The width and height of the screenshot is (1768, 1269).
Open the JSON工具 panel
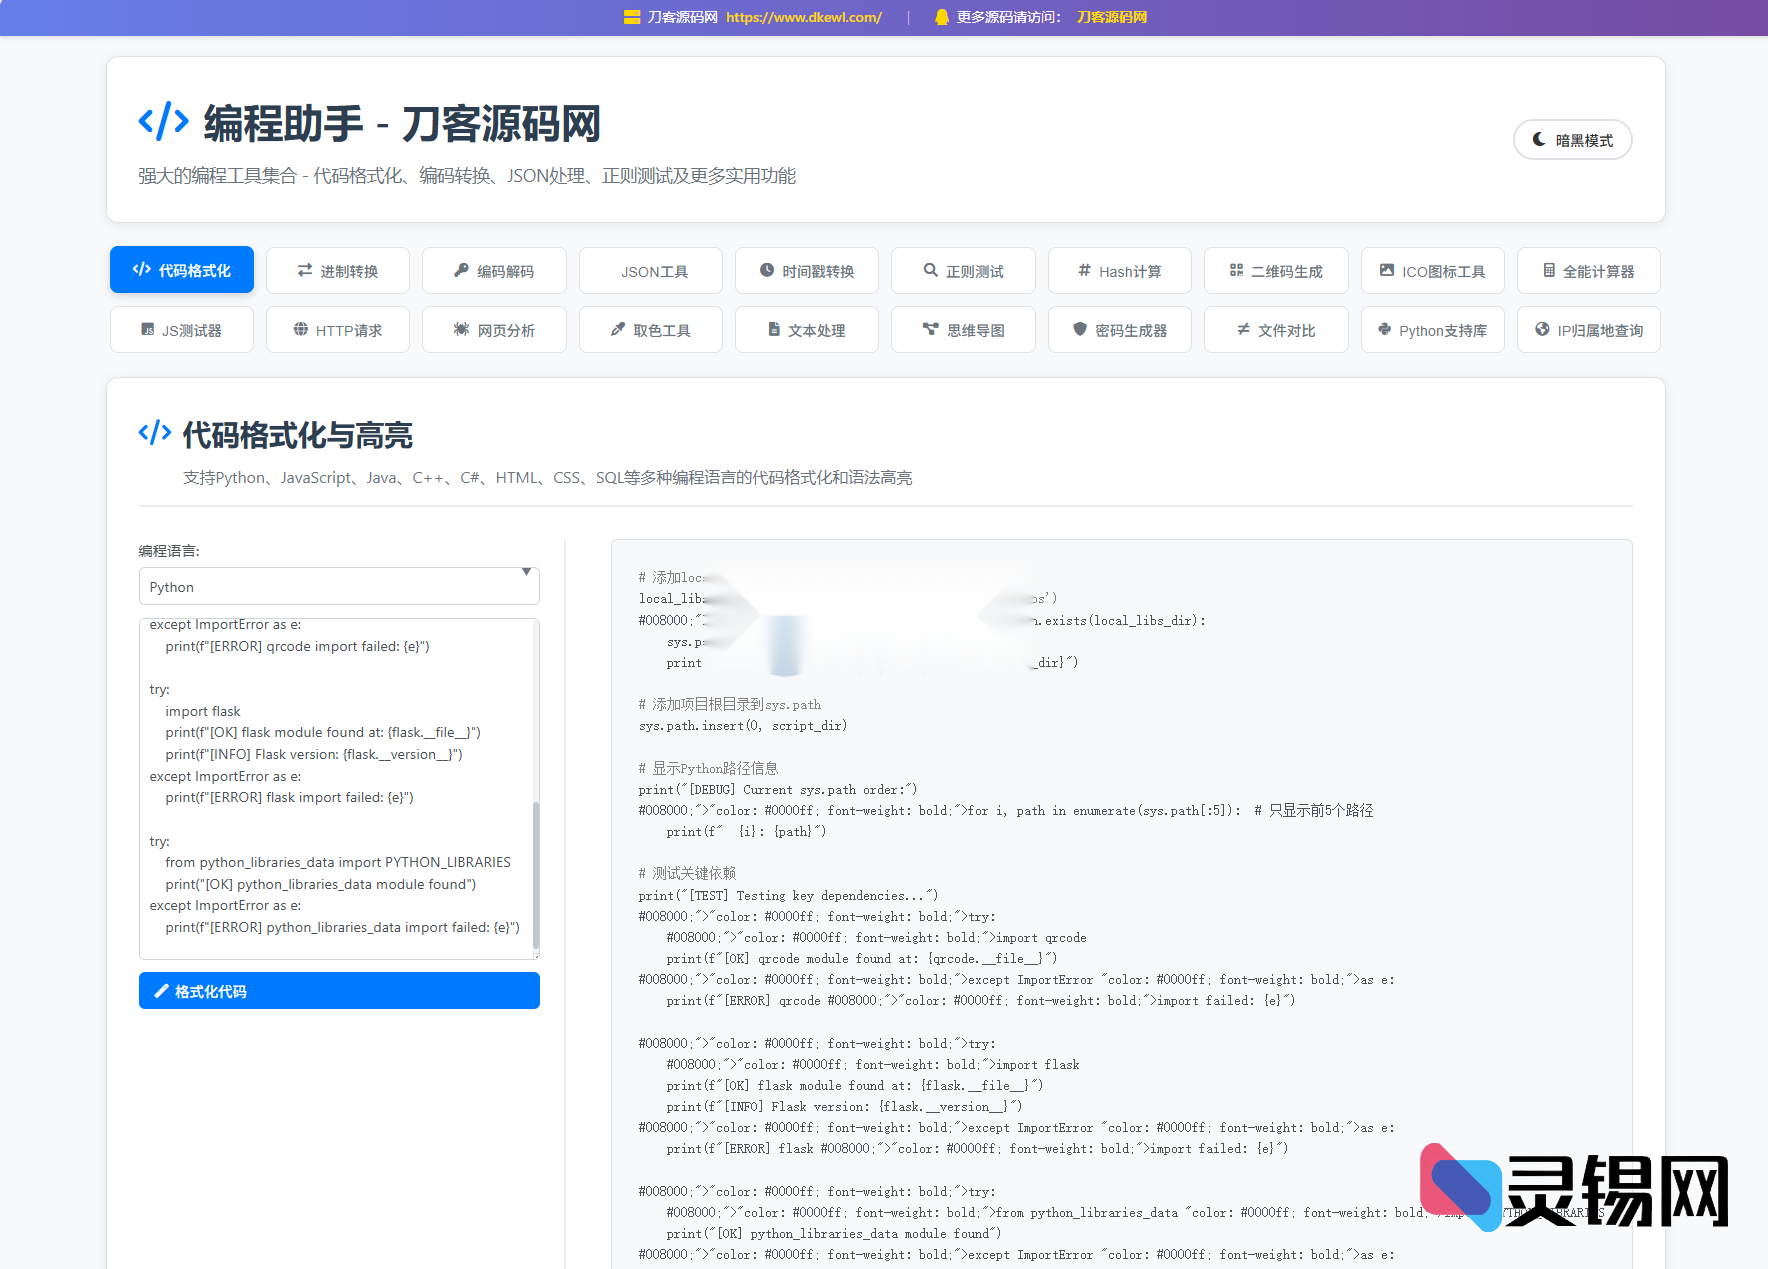coord(650,270)
